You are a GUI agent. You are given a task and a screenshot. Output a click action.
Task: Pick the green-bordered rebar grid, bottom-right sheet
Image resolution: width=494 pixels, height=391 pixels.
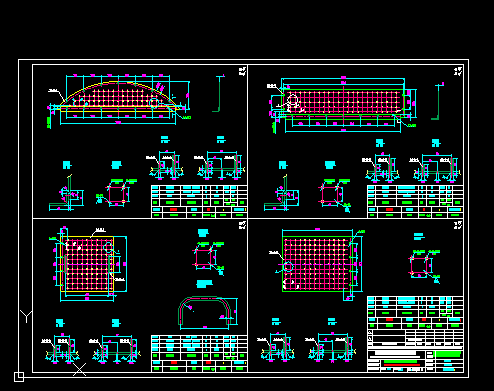click(x=317, y=264)
